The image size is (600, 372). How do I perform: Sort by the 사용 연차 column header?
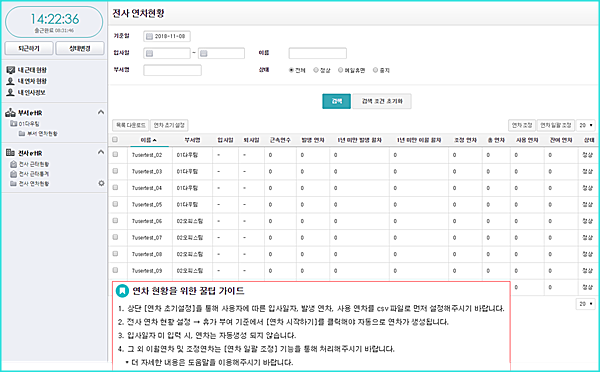pos(527,140)
